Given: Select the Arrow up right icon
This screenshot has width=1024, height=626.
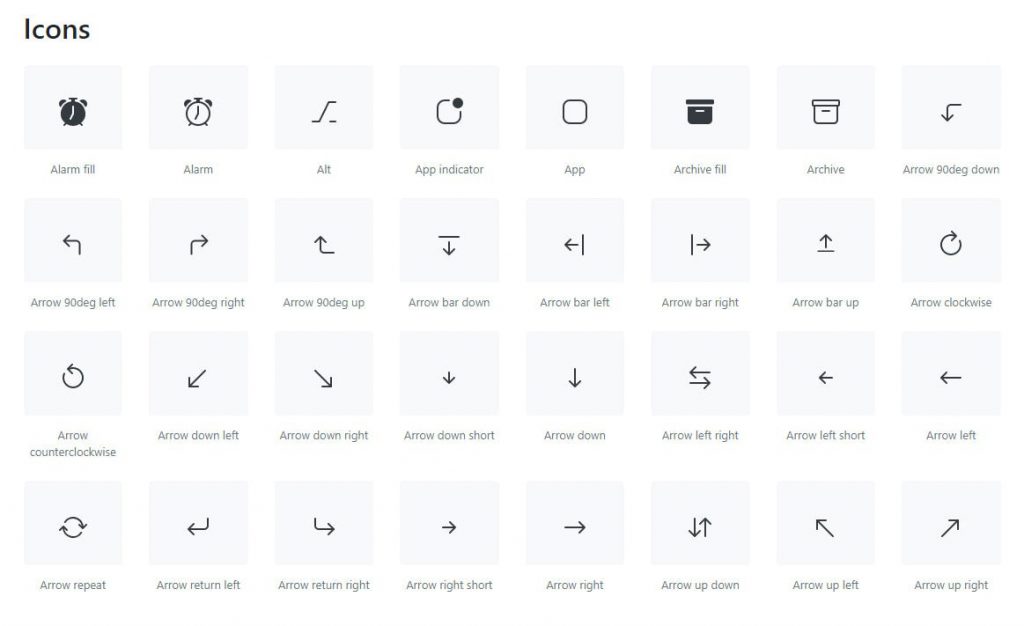Looking at the screenshot, I should [x=950, y=527].
